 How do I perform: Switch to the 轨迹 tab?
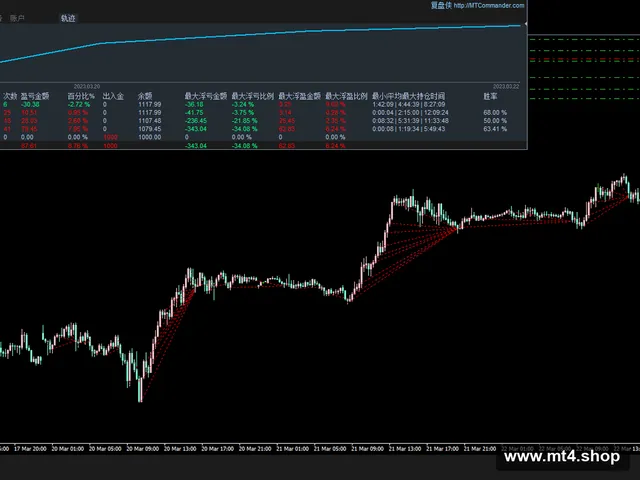point(68,18)
